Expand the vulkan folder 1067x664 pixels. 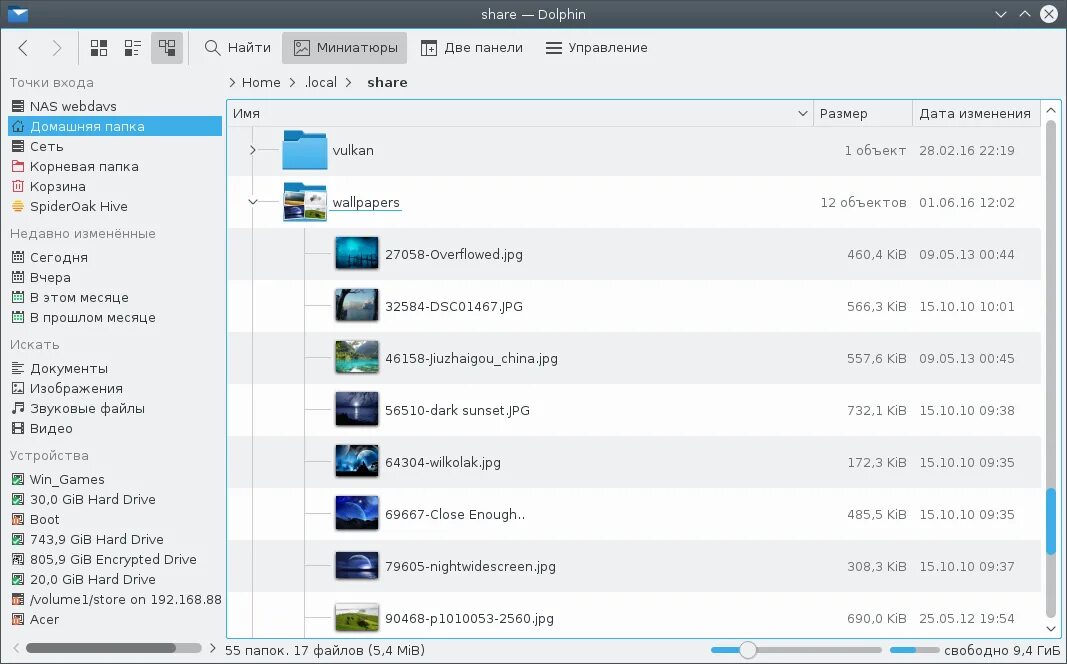pos(252,150)
